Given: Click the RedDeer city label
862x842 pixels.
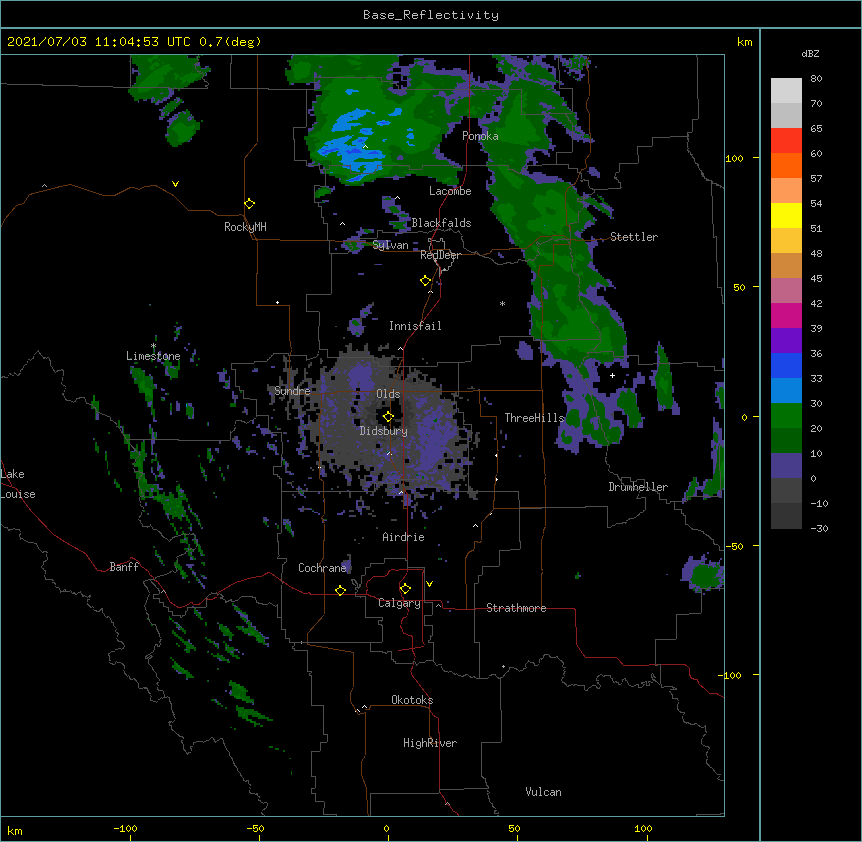Looking at the screenshot, I should [440, 255].
